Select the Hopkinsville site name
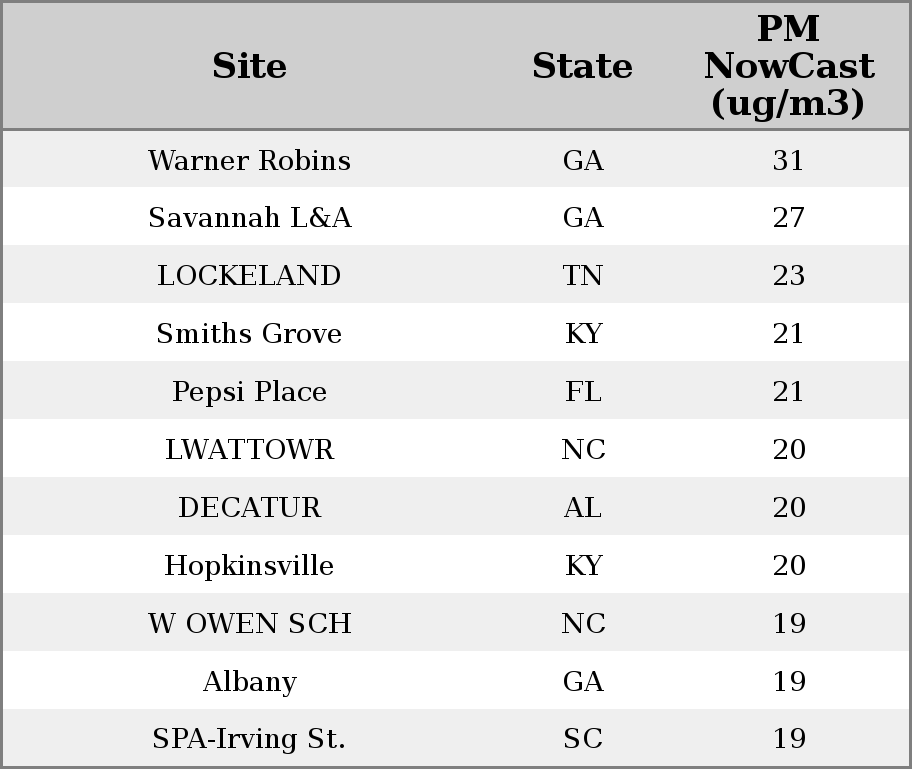 (x=249, y=566)
